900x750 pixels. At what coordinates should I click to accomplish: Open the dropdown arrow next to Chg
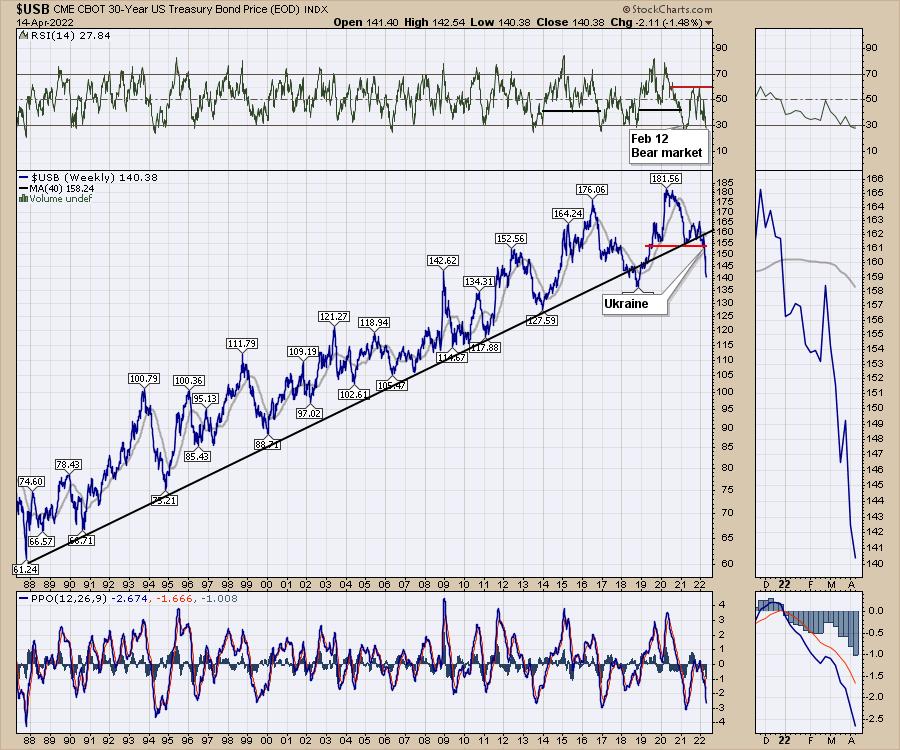709,22
